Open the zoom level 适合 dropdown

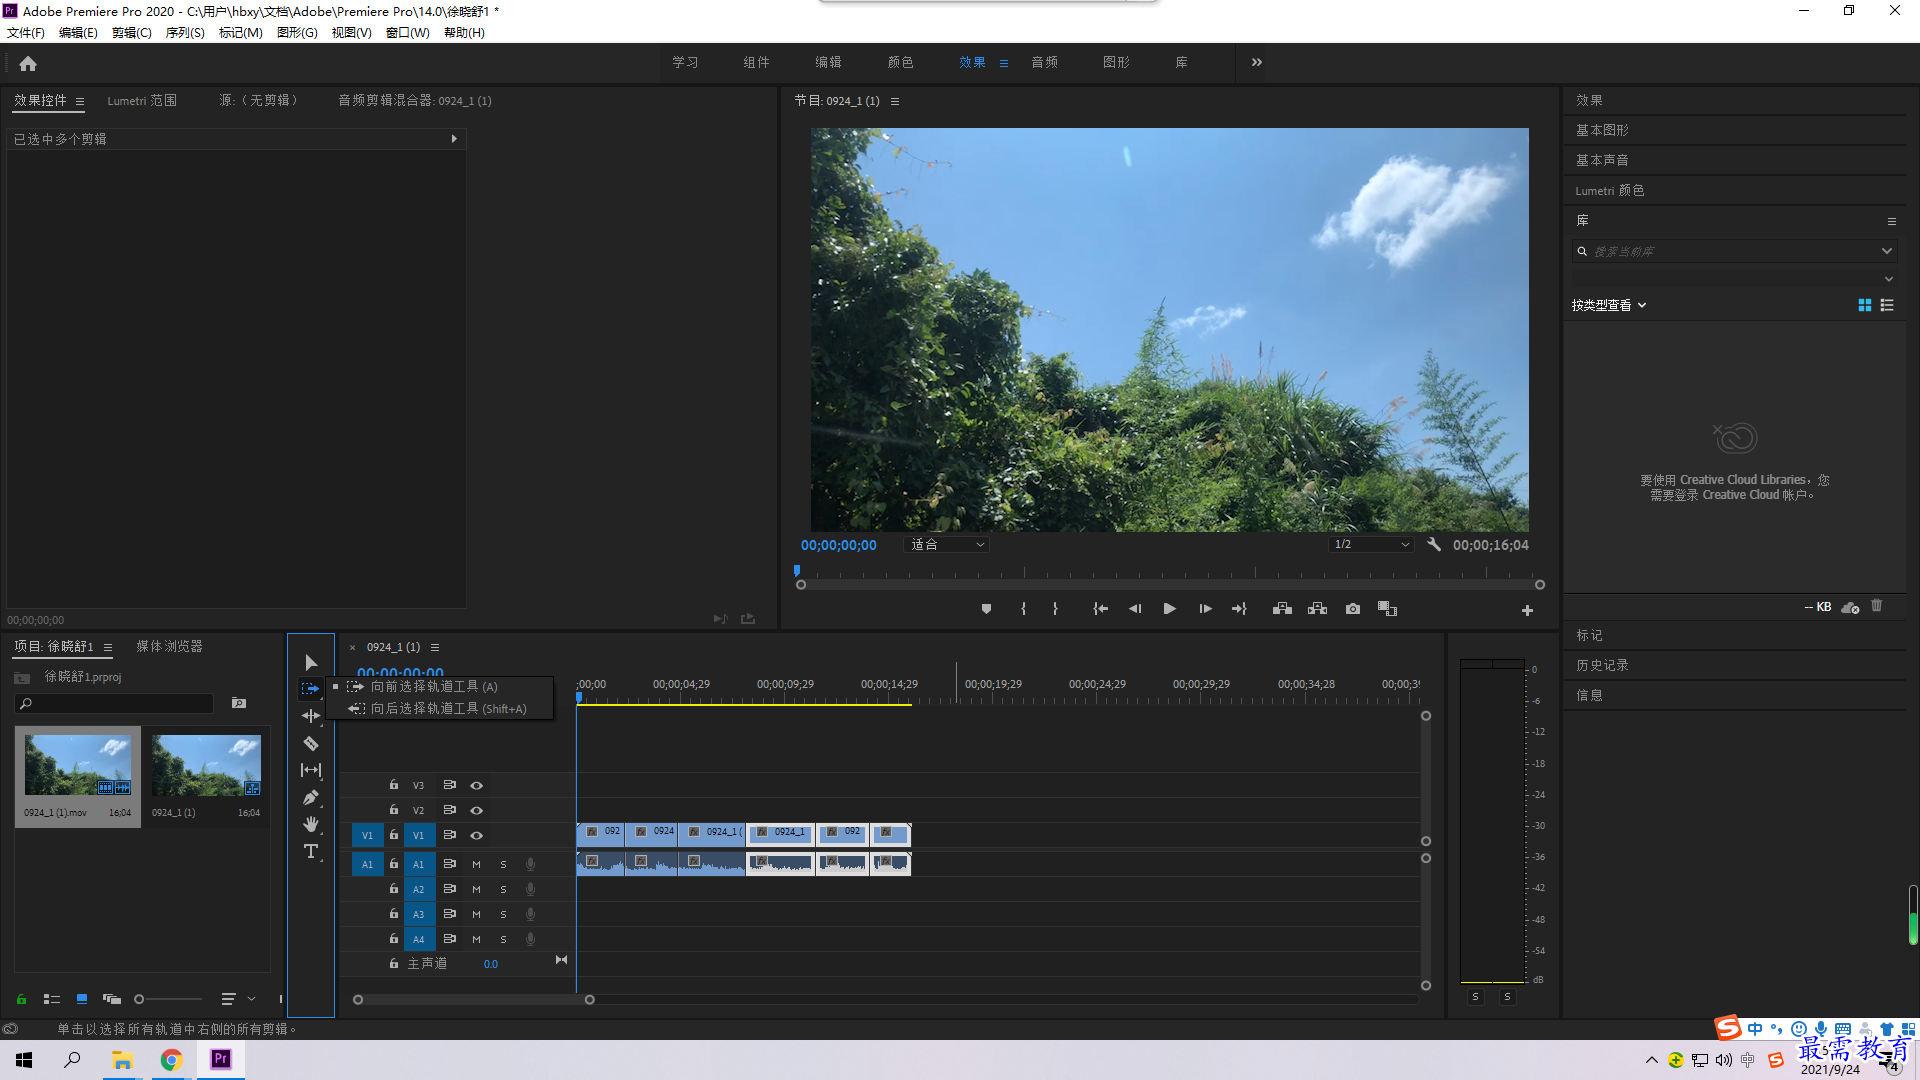point(946,544)
